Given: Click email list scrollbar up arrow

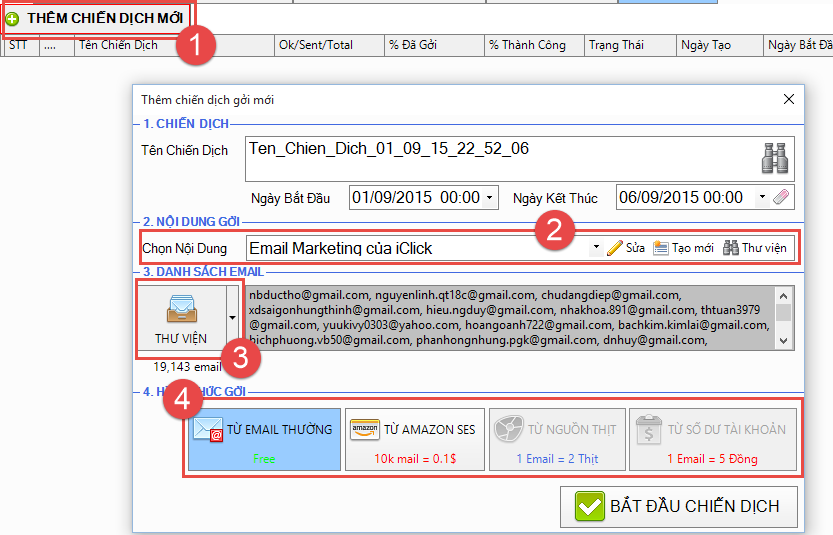Looking at the screenshot, I should pyautogui.click(x=784, y=295).
